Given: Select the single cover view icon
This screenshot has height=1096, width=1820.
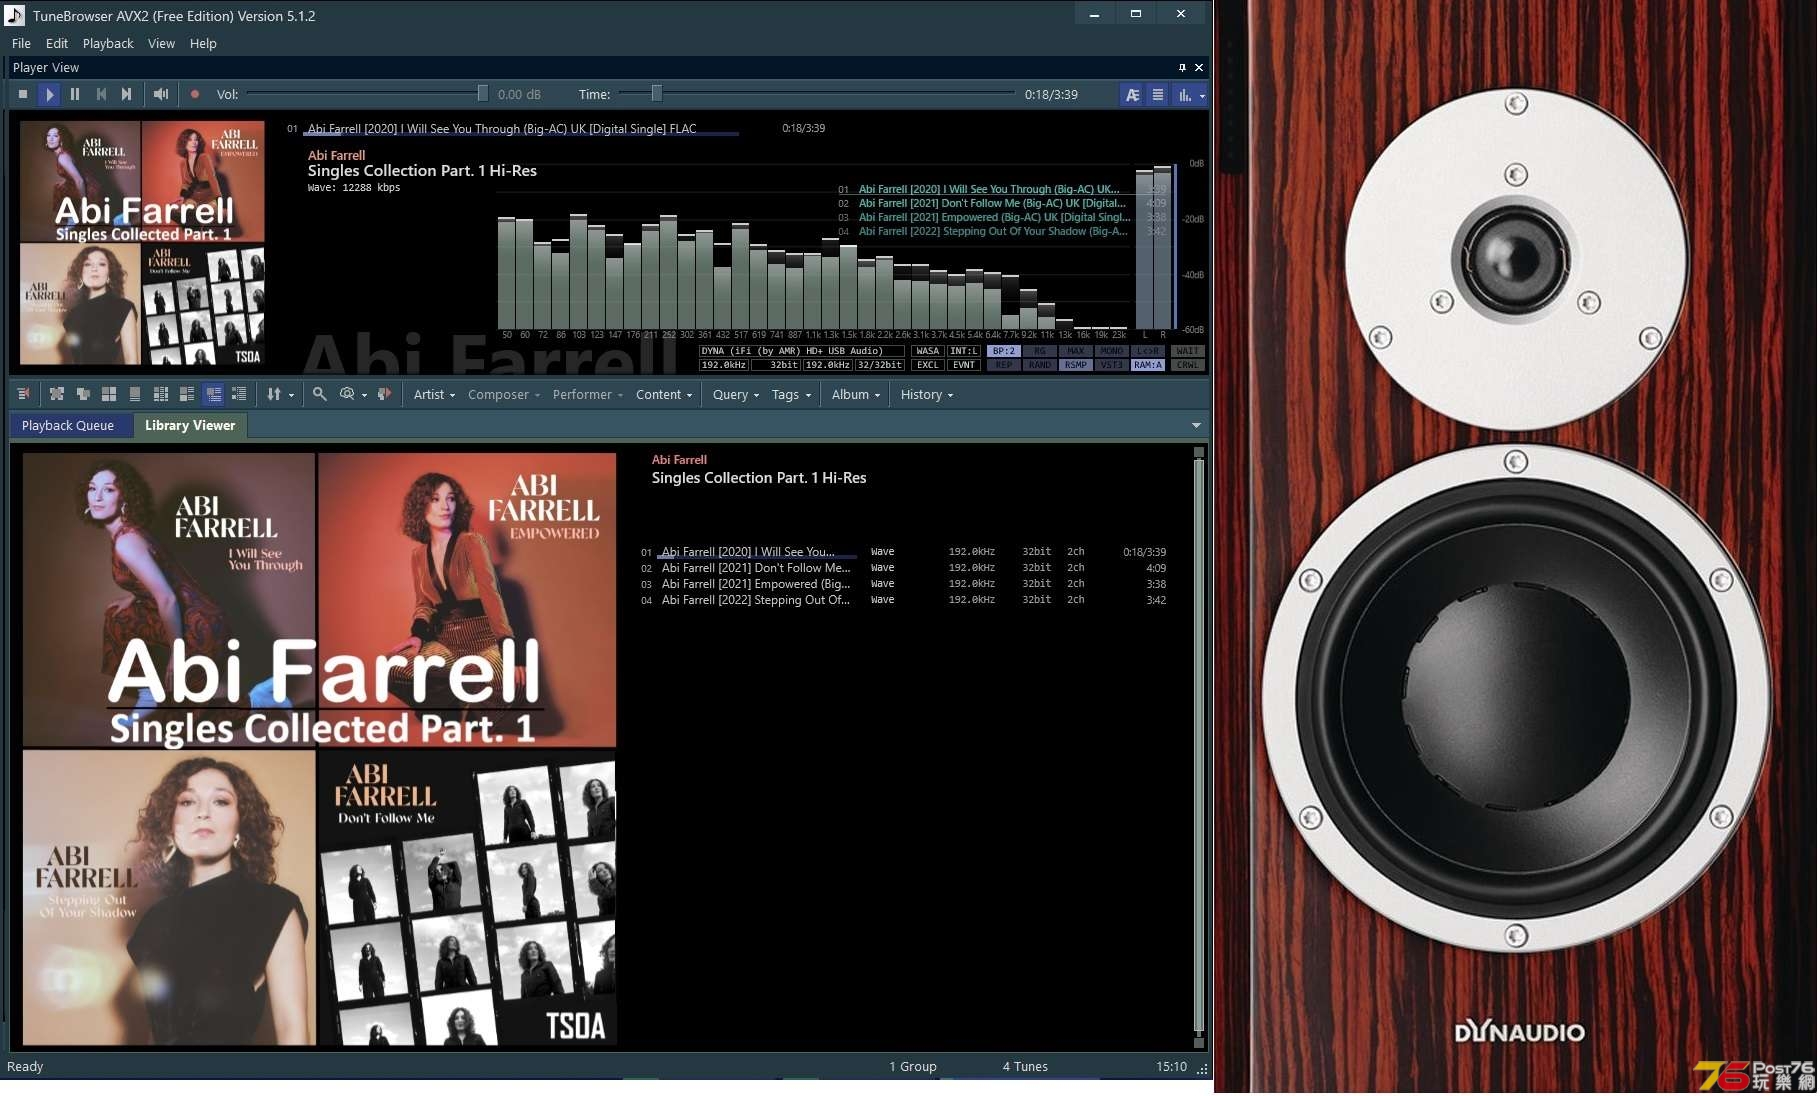Looking at the screenshot, I should click(135, 394).
